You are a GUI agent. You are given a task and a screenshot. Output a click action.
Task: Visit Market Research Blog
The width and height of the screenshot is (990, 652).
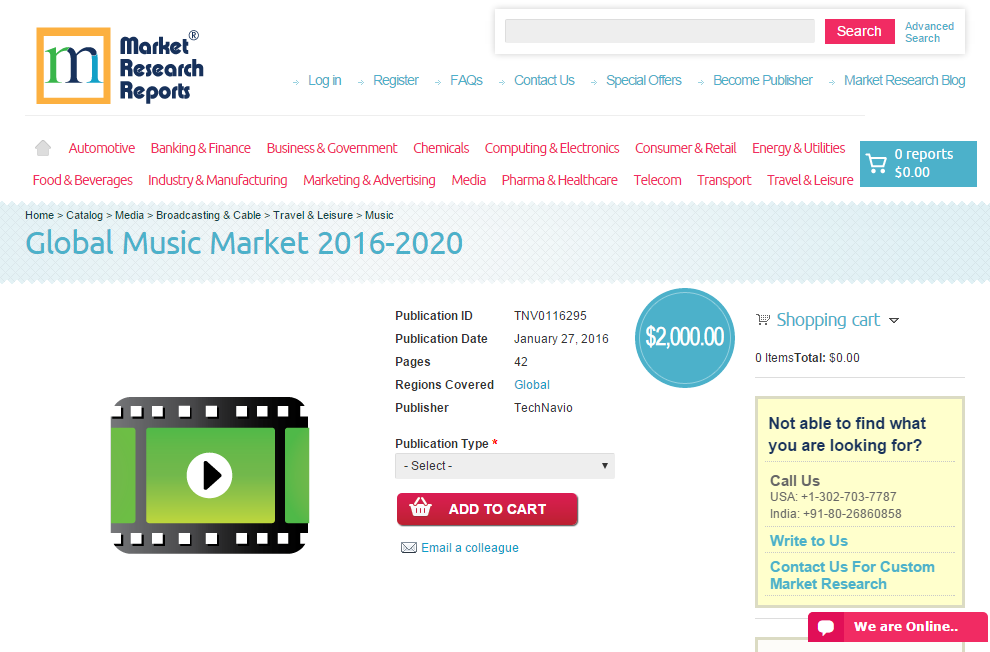[x=905, y=80]
